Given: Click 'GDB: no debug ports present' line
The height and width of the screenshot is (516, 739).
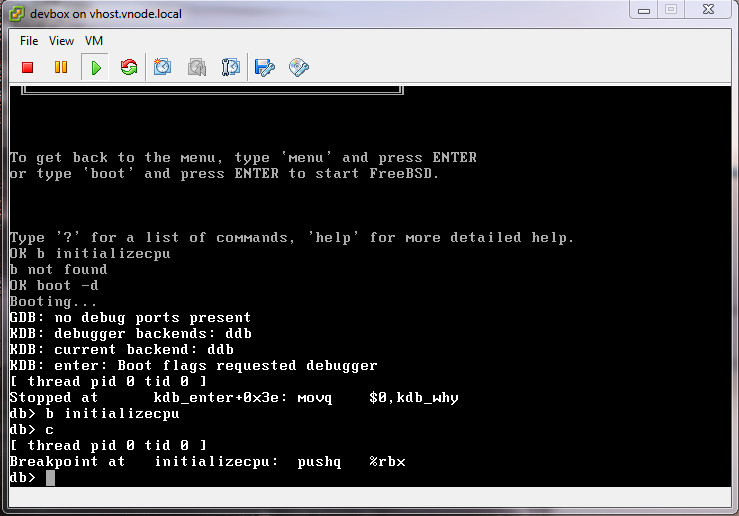Looking at the screenshot, I should 131,318.
